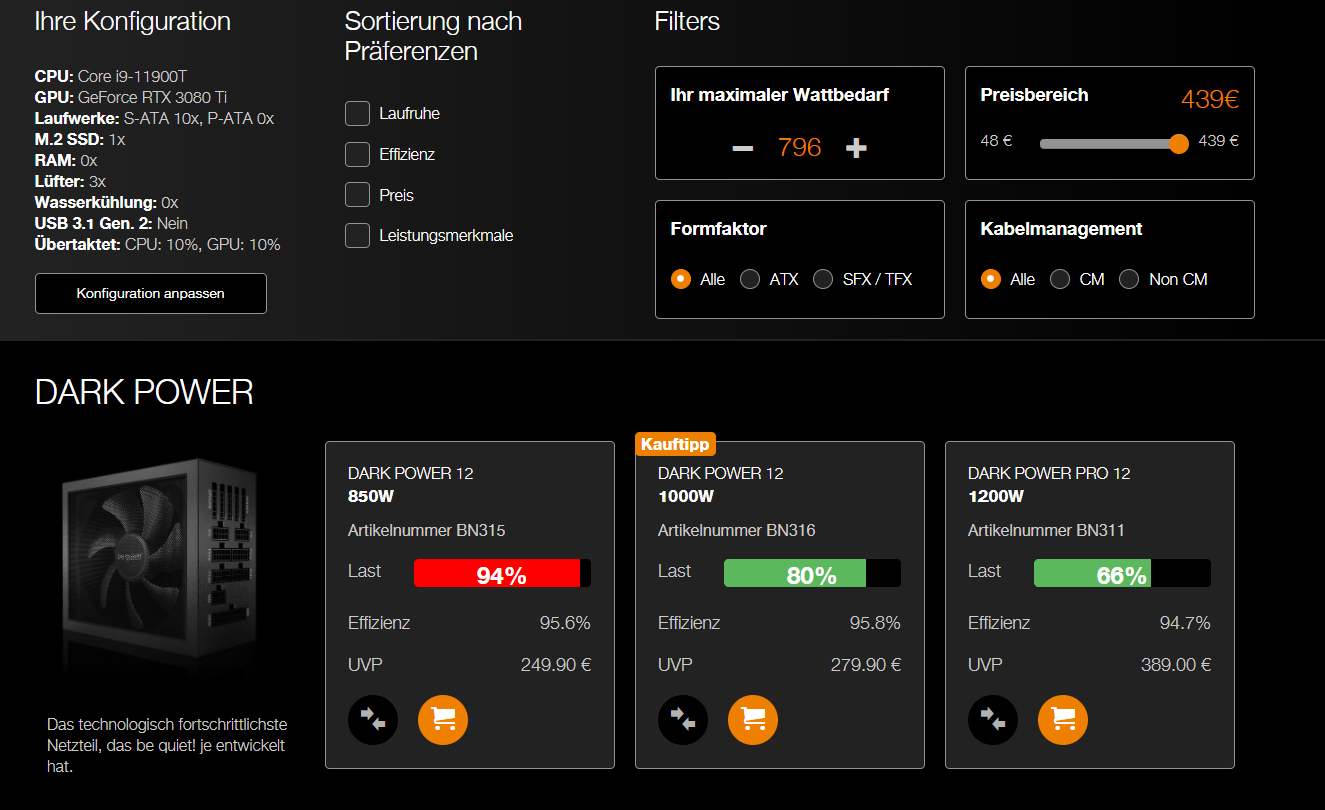Click the wattage value 796
Screen dimensions: 1325x810
point(799,148)
